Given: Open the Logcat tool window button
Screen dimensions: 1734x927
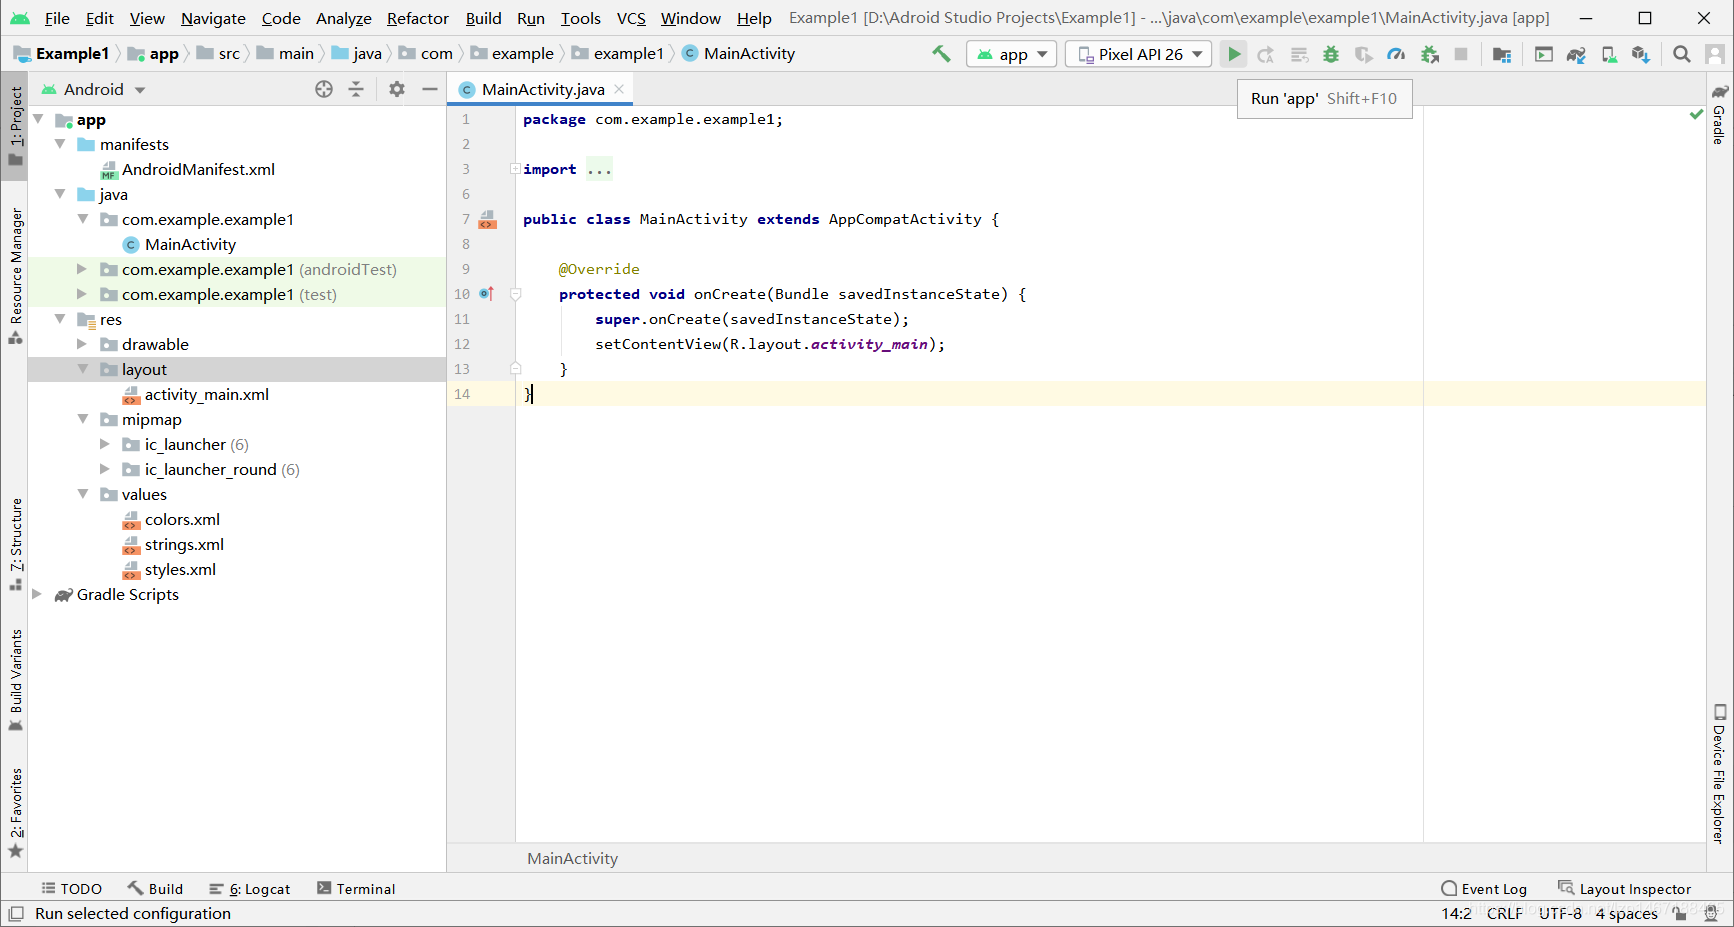Looking at the screenshot, I should coord(250,888).
